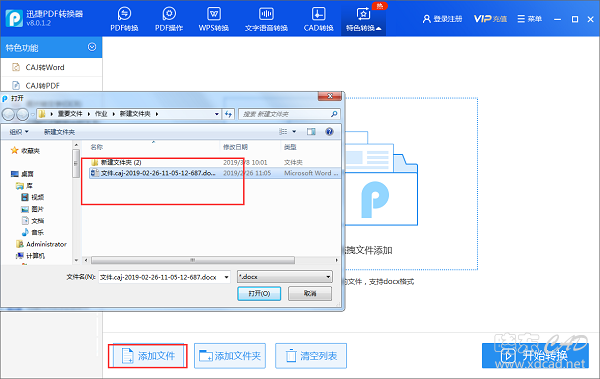This screenshot has width=600, height=379.
Task: Click the search magnifier icon
Action: [x=334, y=114]
